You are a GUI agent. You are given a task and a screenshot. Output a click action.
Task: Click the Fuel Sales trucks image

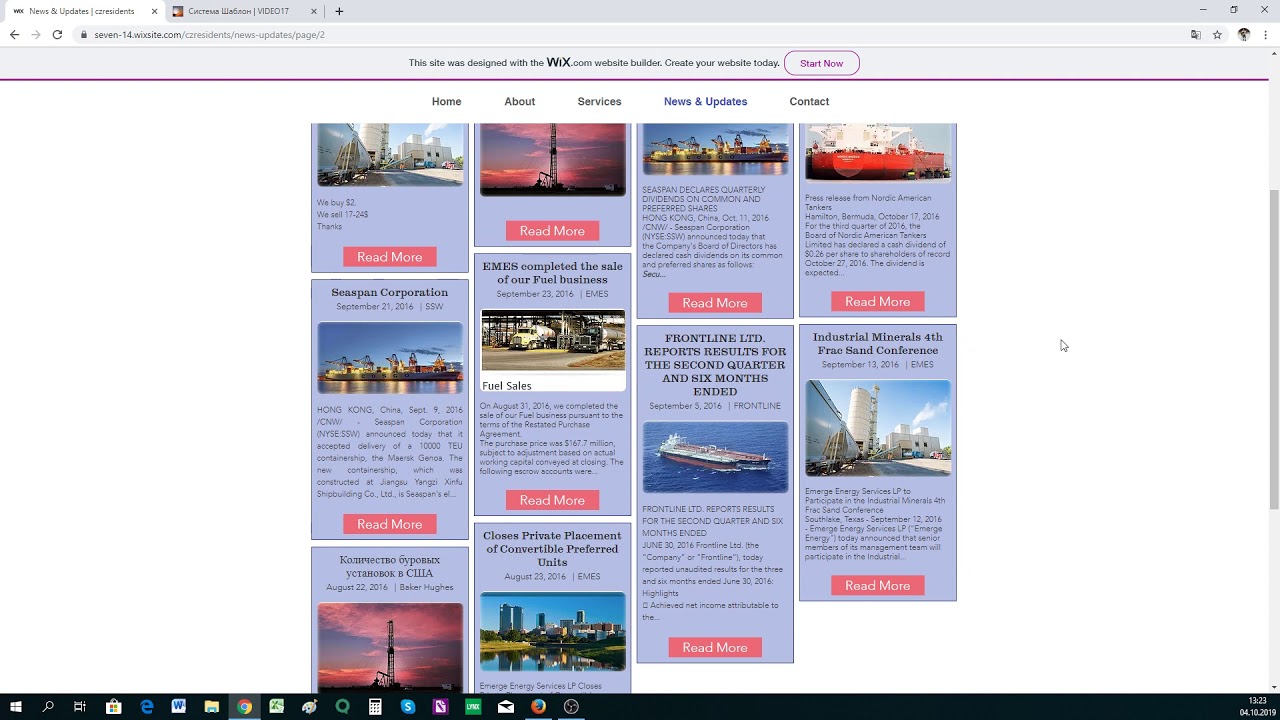[x=552, y=350]
